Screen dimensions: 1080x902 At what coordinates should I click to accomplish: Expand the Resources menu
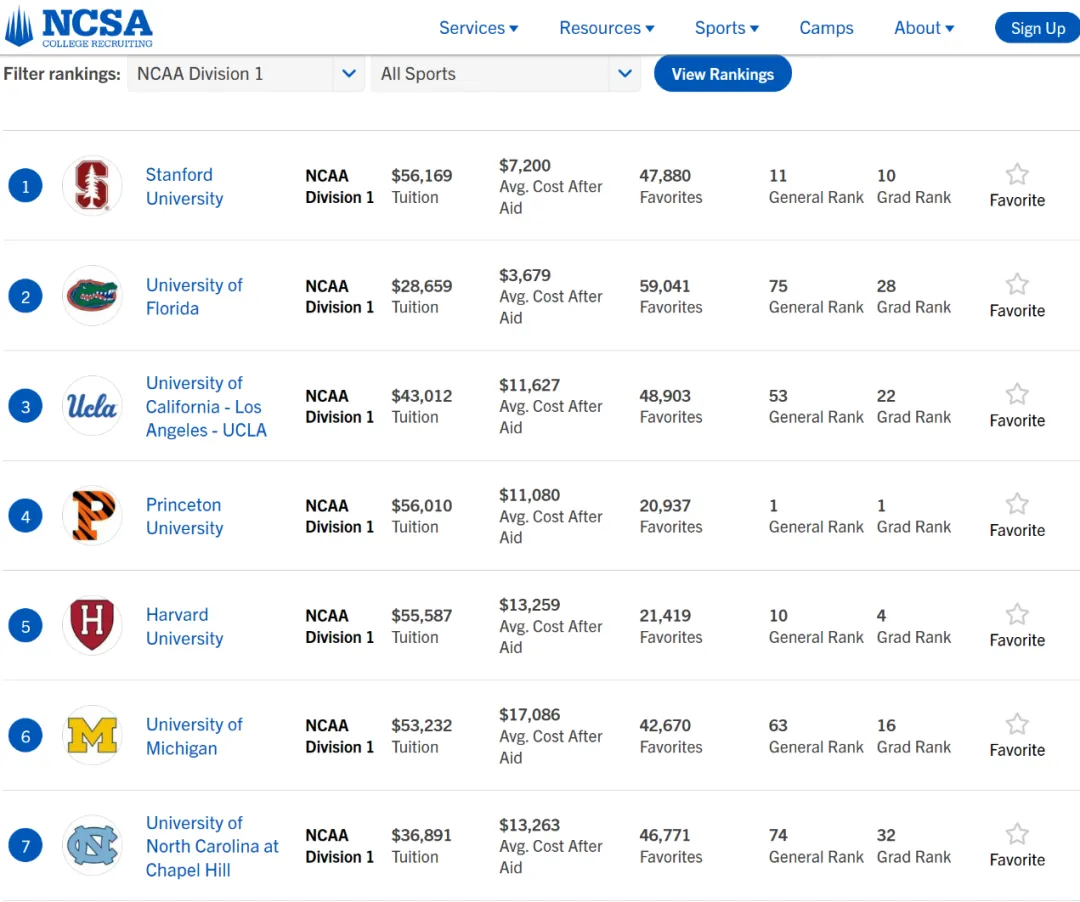[606, 28]
